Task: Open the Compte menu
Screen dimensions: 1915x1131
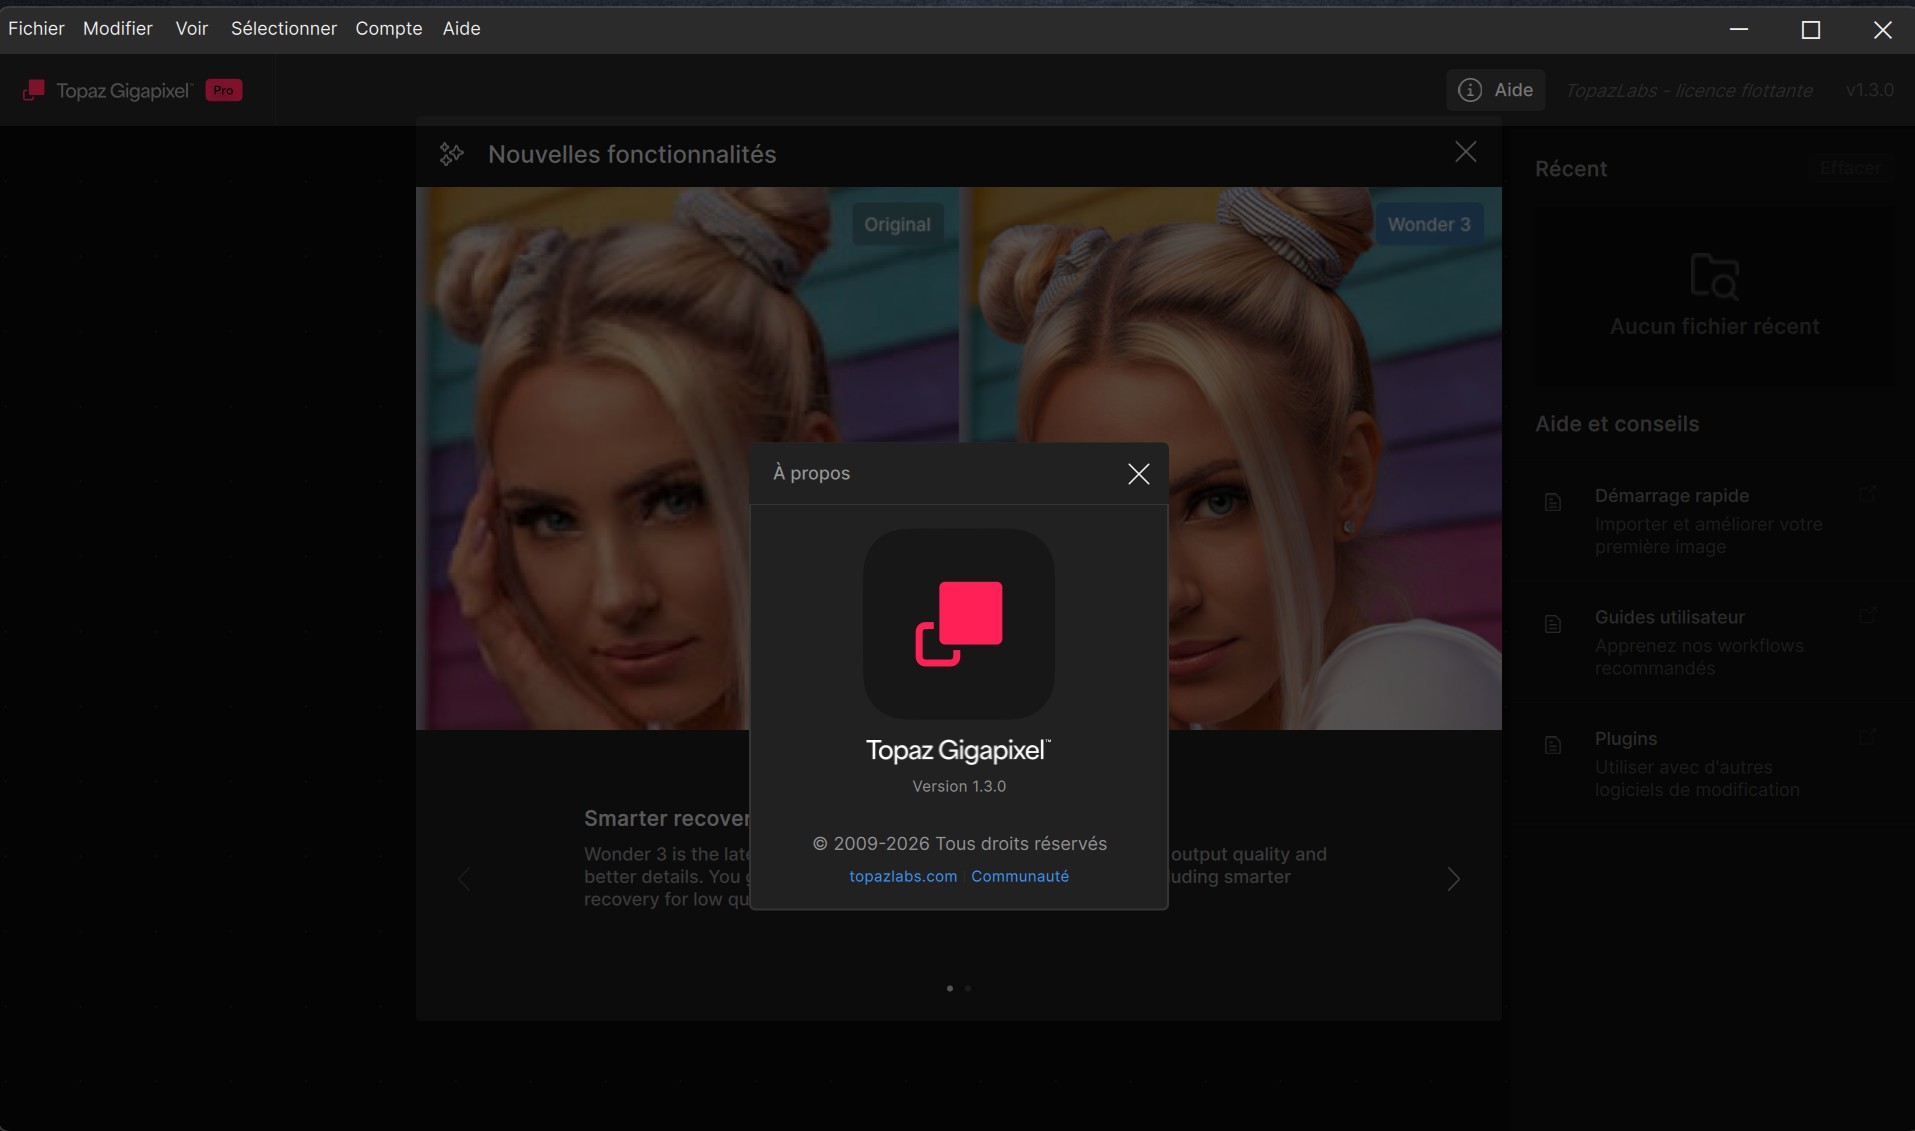Action: [389, 28]
